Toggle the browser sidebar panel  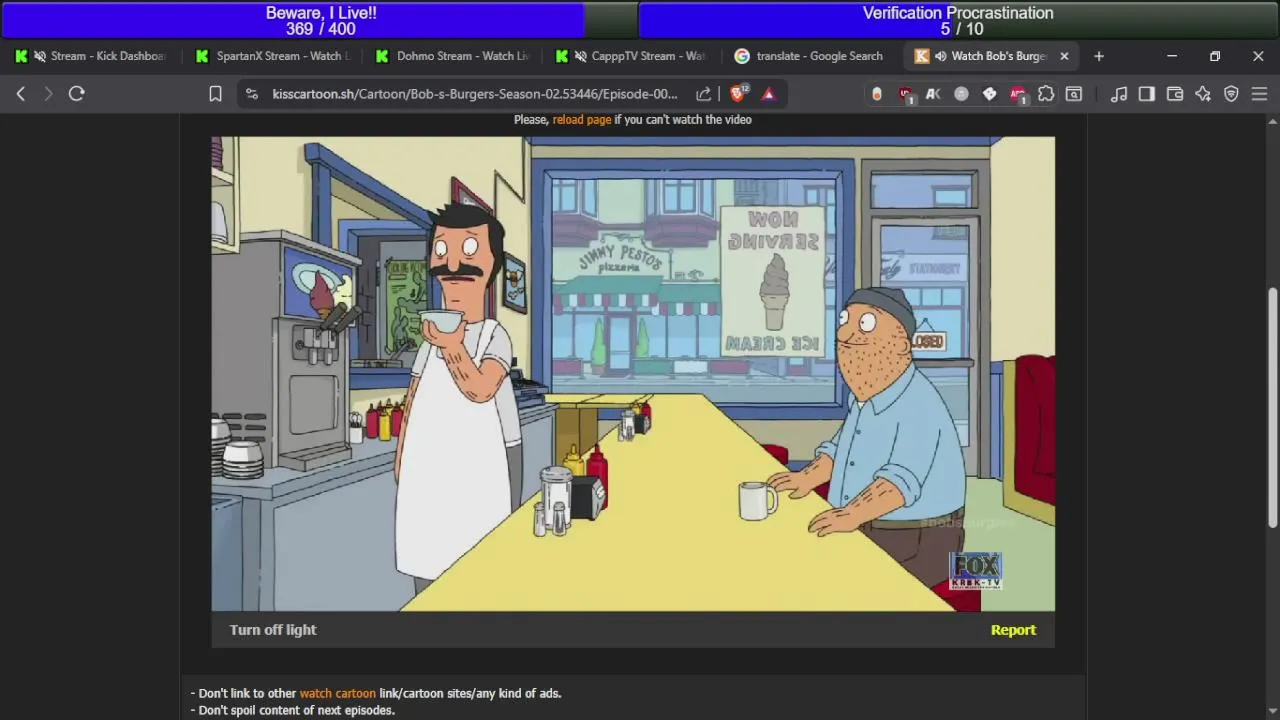point(1147,94)
